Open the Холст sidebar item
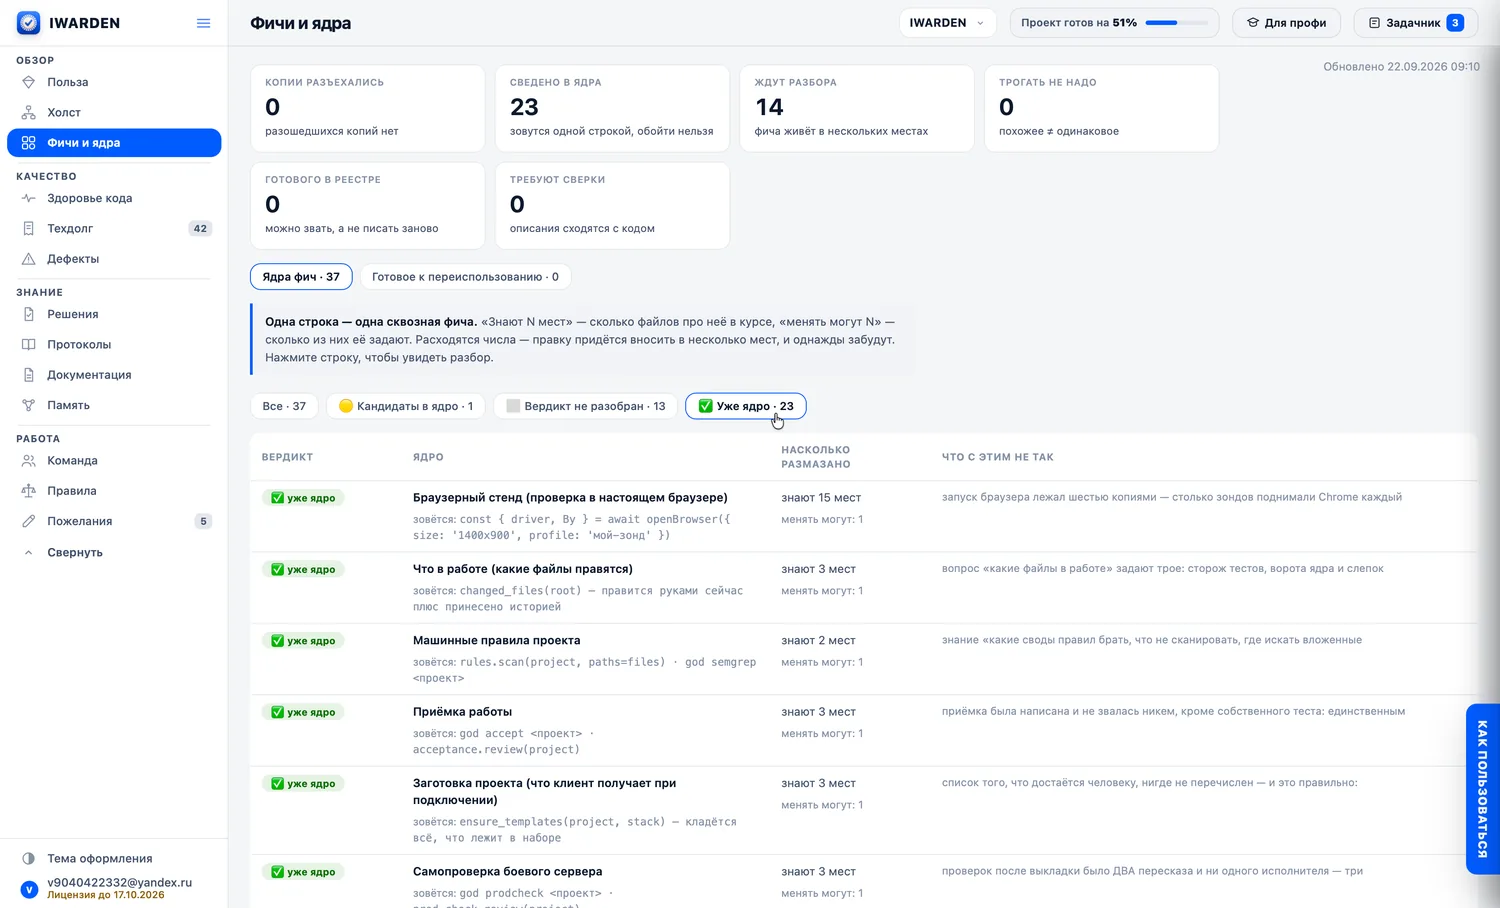Screen dimensions: 1500x908 114,112
